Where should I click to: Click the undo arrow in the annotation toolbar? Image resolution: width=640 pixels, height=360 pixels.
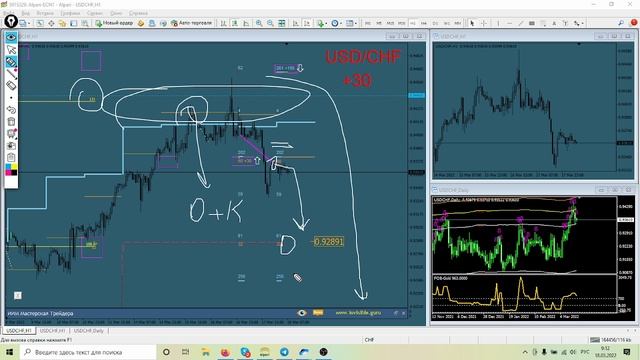tap(11, 109)
